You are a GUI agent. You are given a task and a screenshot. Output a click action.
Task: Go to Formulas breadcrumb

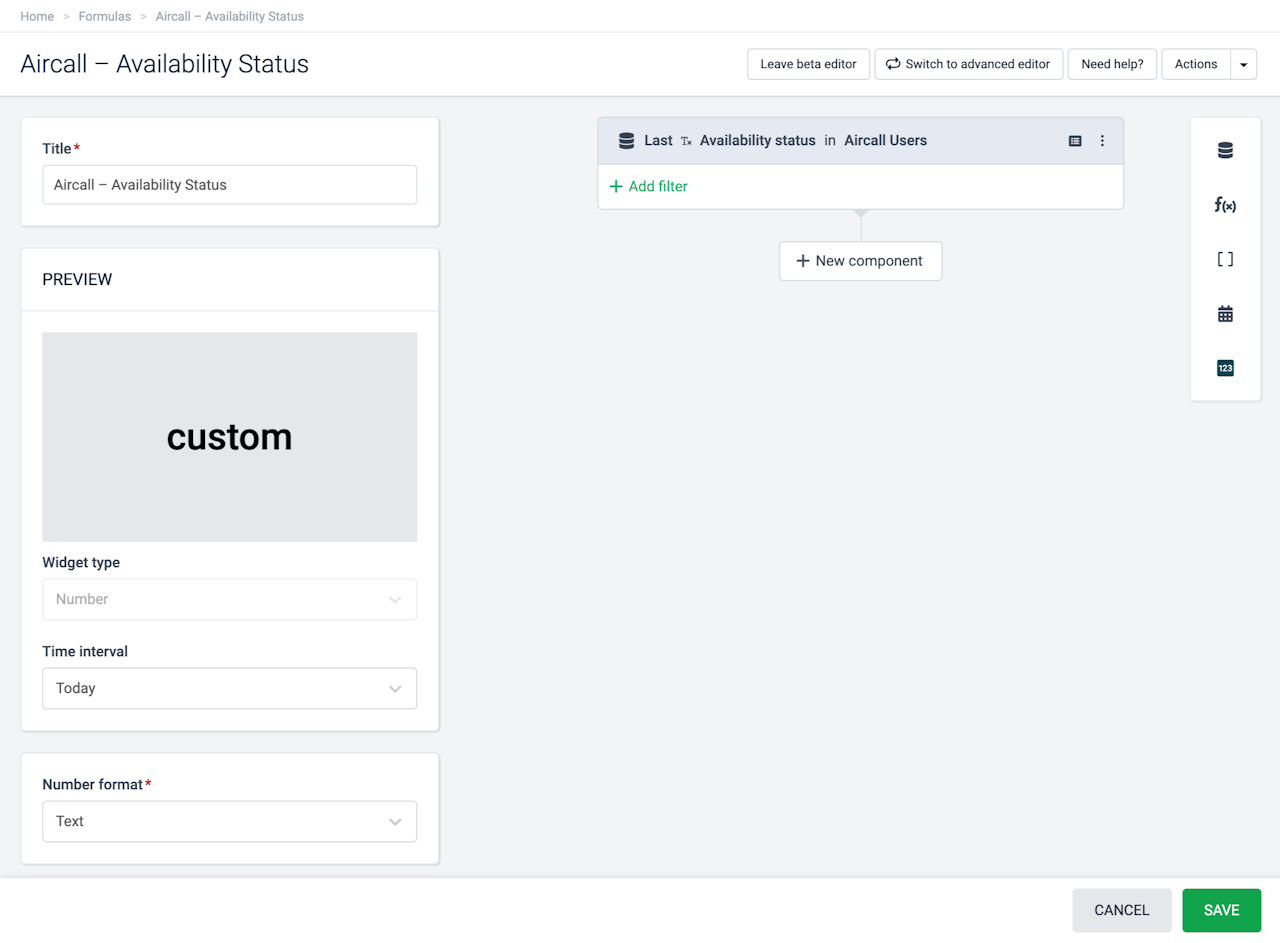coord(105,16)
